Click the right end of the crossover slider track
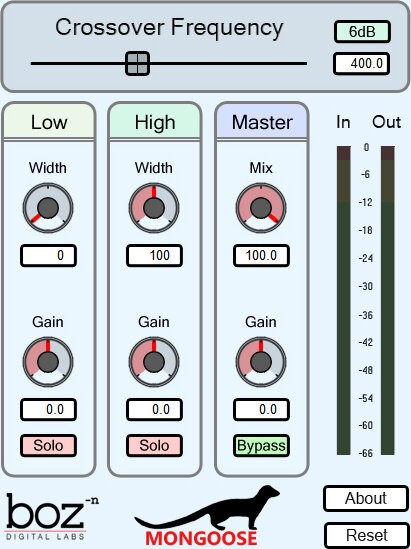411x549 pixels. point(305,63)
